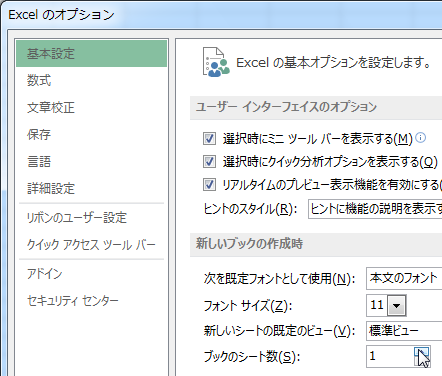The image size is (442, 376).
Task: Open the 数式 options category
Action: [x=91, y=81]
